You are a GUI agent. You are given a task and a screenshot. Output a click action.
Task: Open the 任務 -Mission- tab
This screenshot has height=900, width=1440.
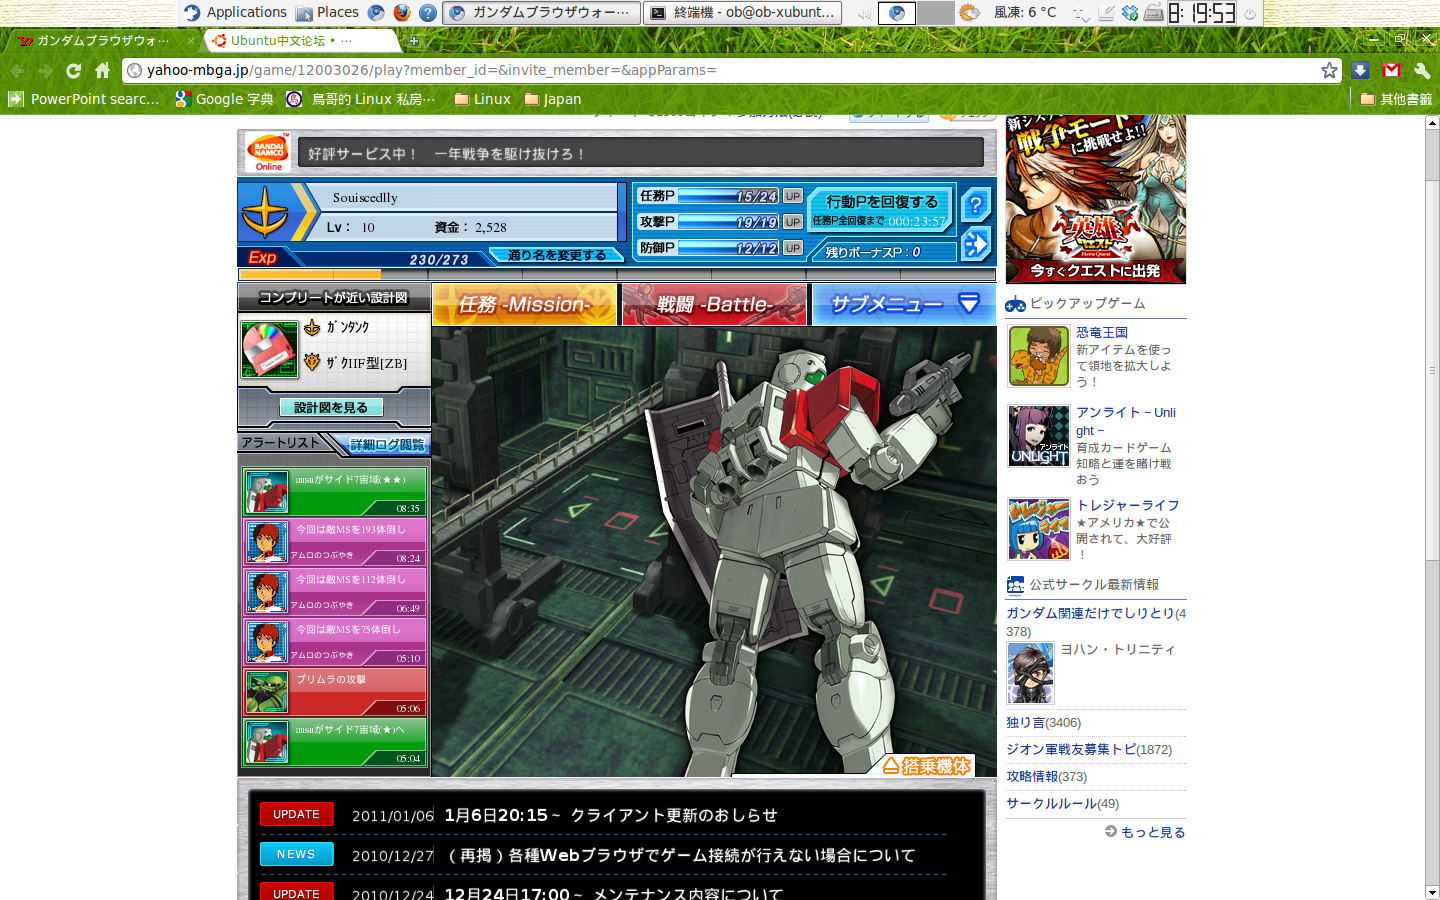point(525,304)
